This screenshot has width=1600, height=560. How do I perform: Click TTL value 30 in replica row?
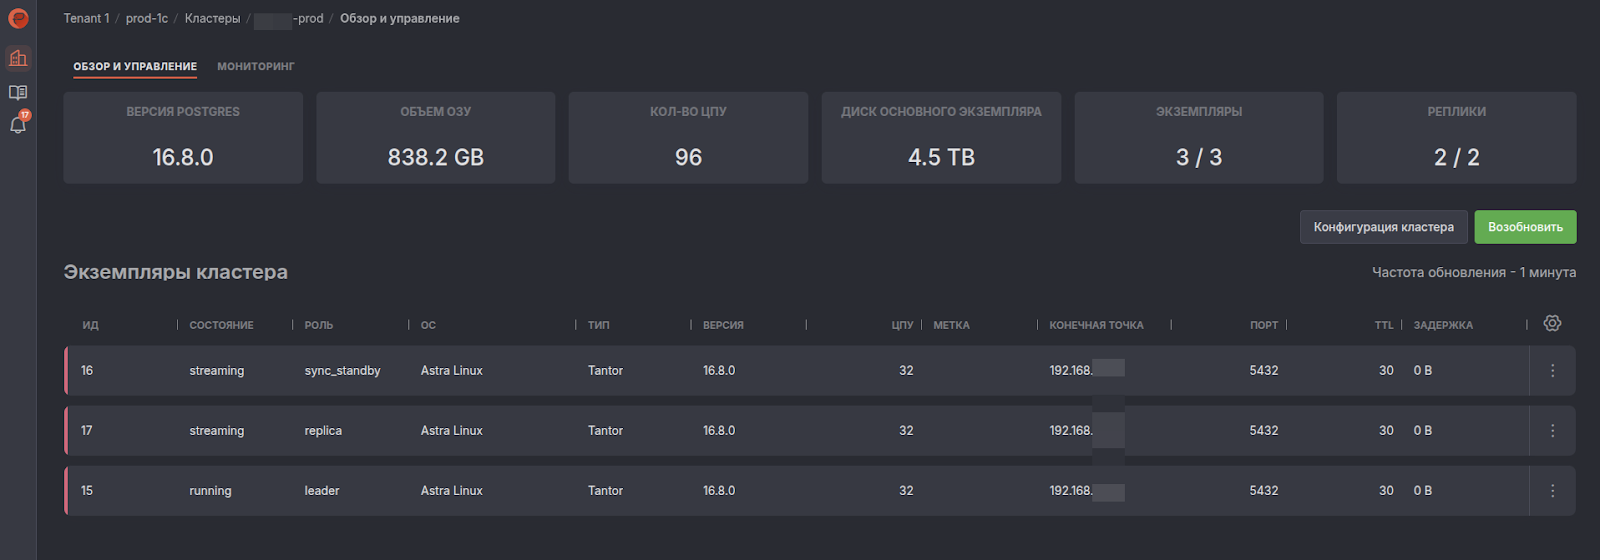click(x=1386, y=431)
